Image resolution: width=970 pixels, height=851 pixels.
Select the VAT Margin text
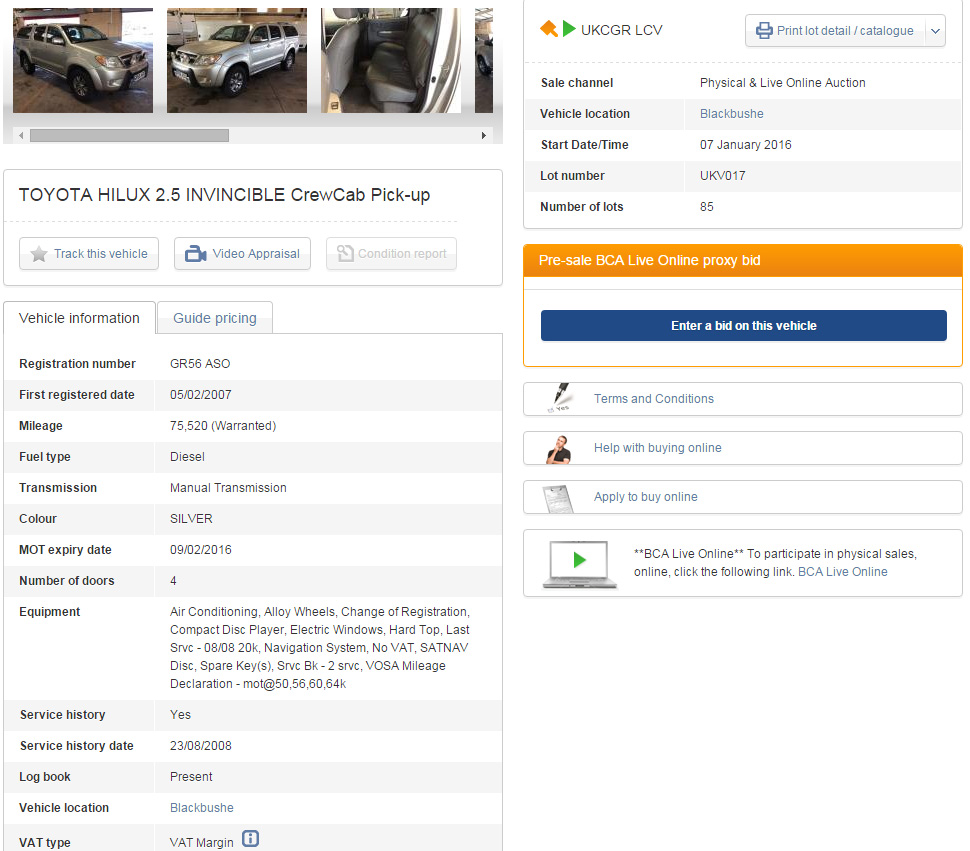click(x=202, y=842)
